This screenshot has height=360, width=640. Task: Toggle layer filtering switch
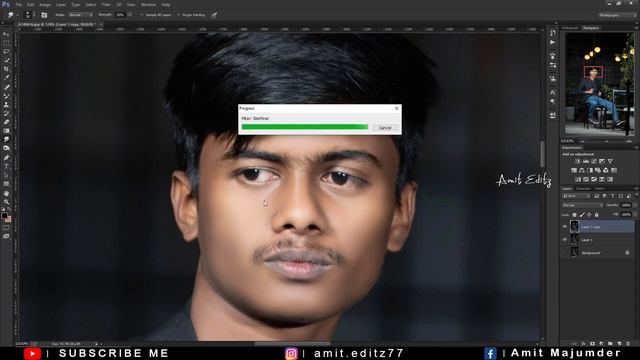pos(637,195)
